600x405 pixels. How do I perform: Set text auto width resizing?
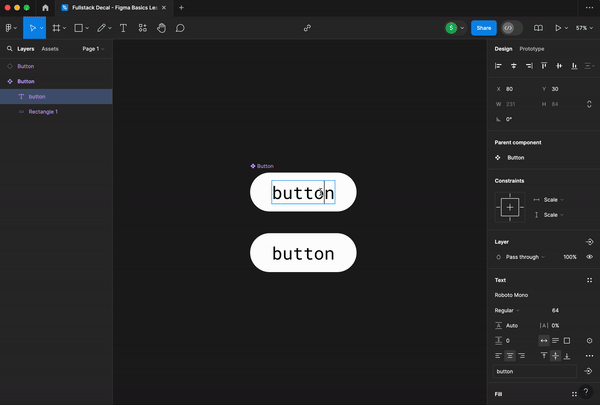point(544,341)
